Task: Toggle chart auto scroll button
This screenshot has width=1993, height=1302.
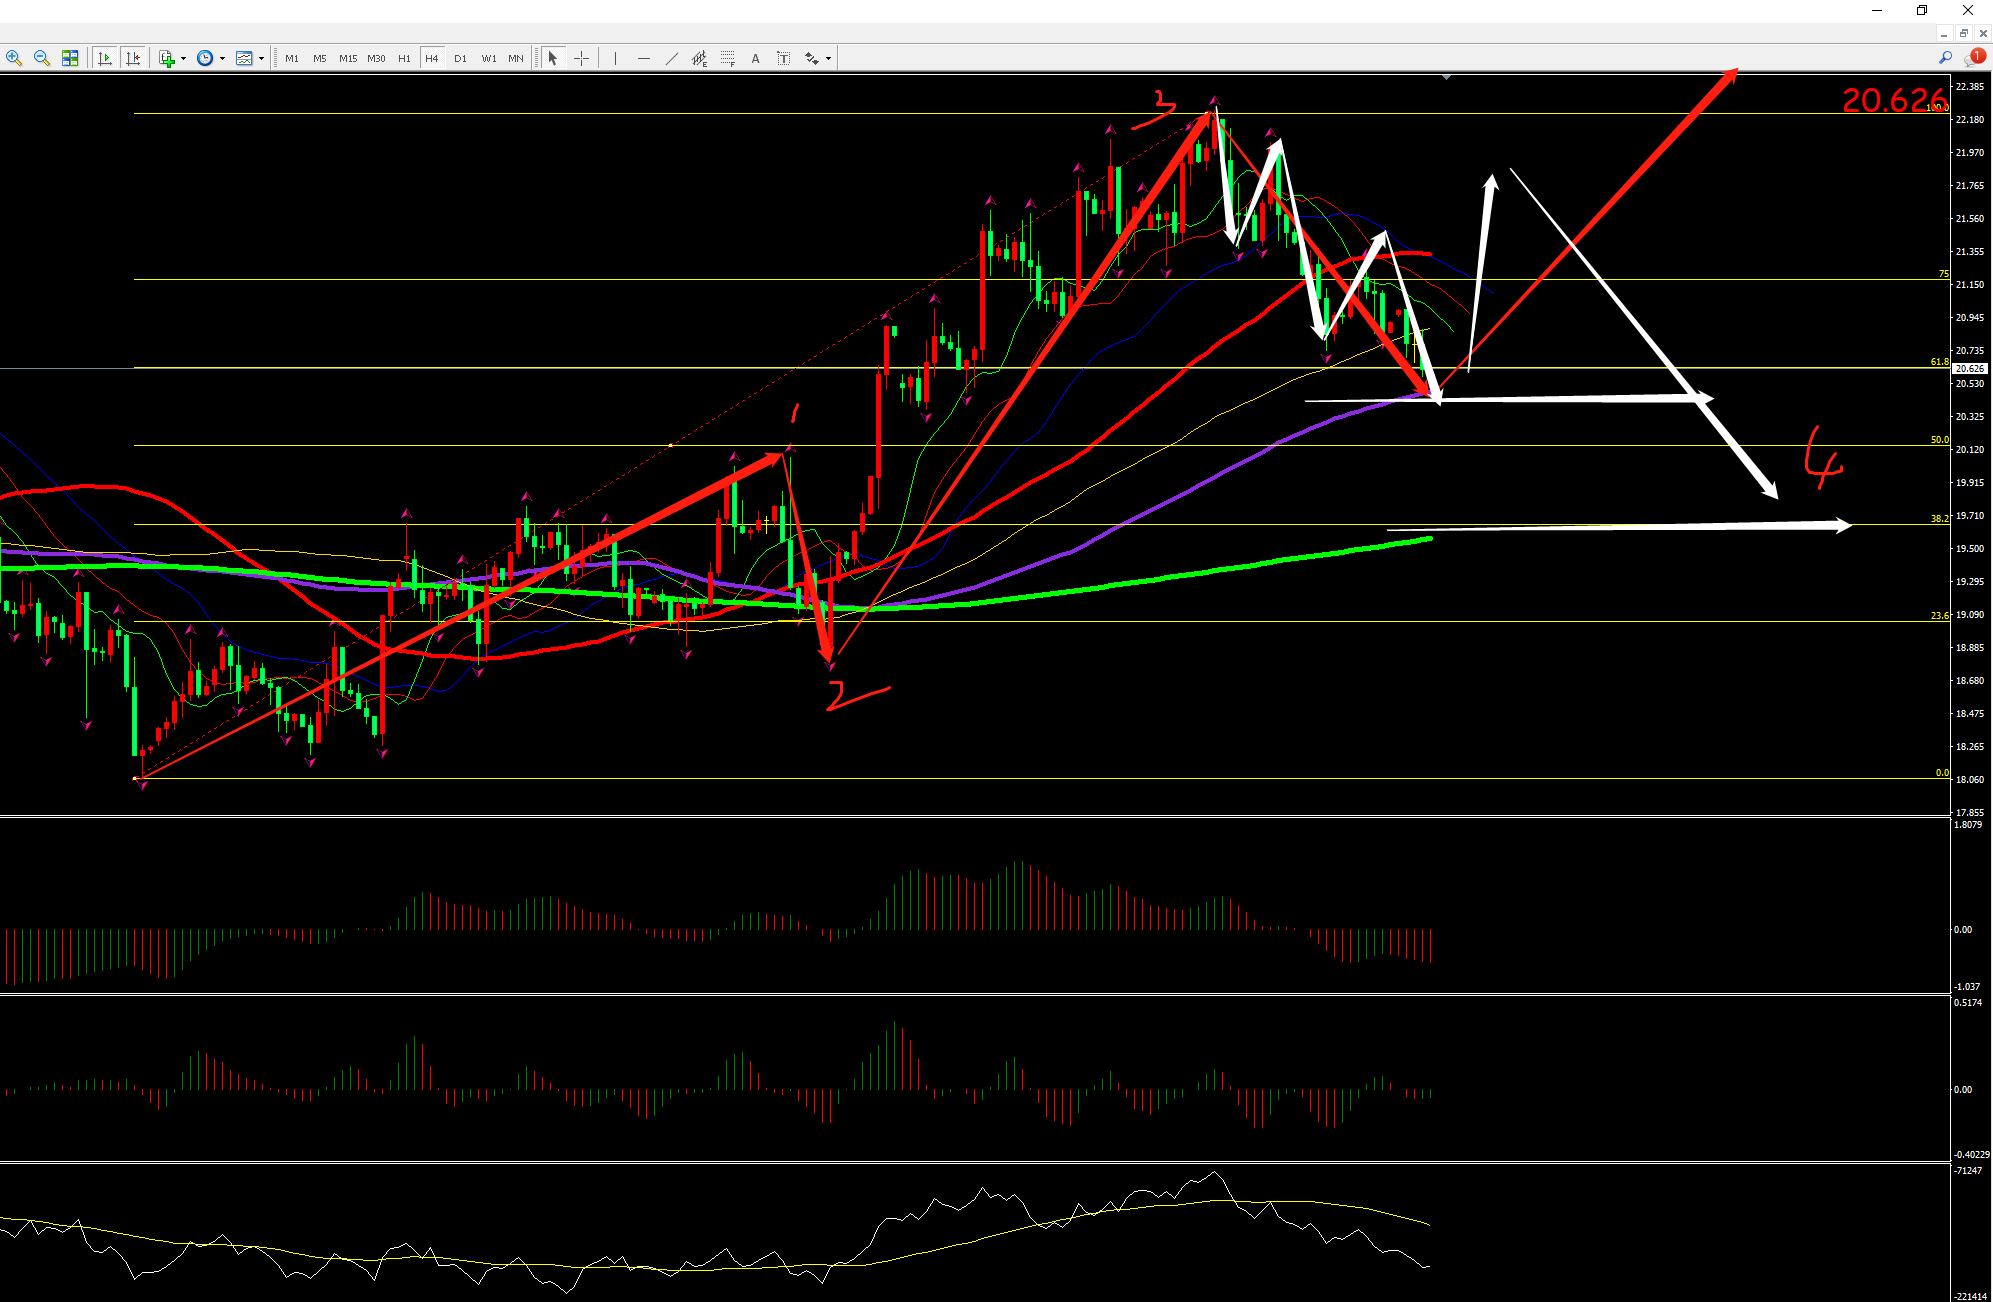Action: [105, 58]
